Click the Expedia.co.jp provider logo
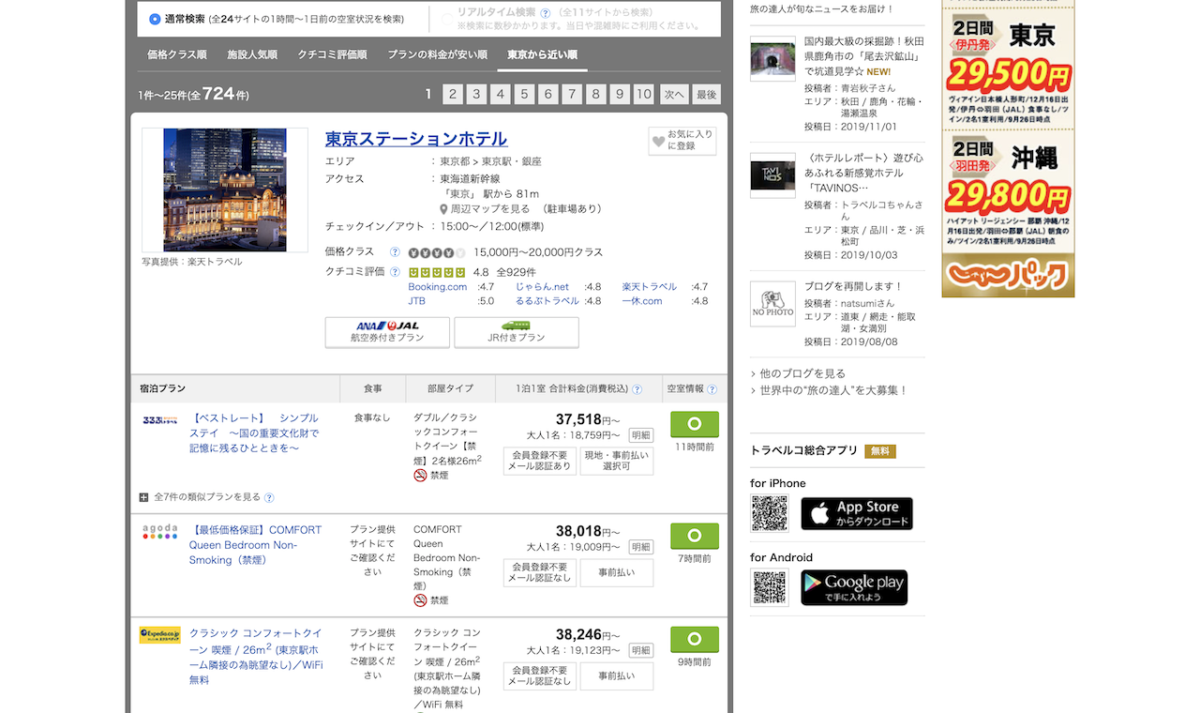Image resolution: width=1200 pixels, height=713 pixels. 160,634
